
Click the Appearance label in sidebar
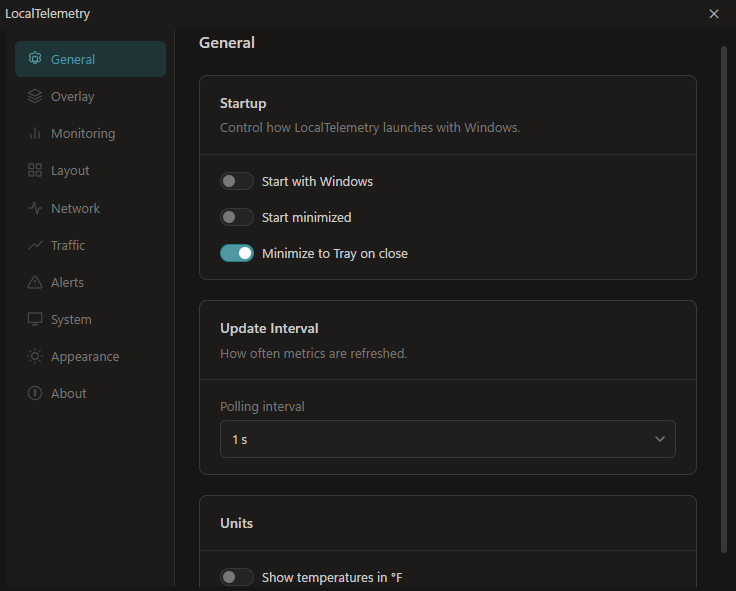[85, 357]
